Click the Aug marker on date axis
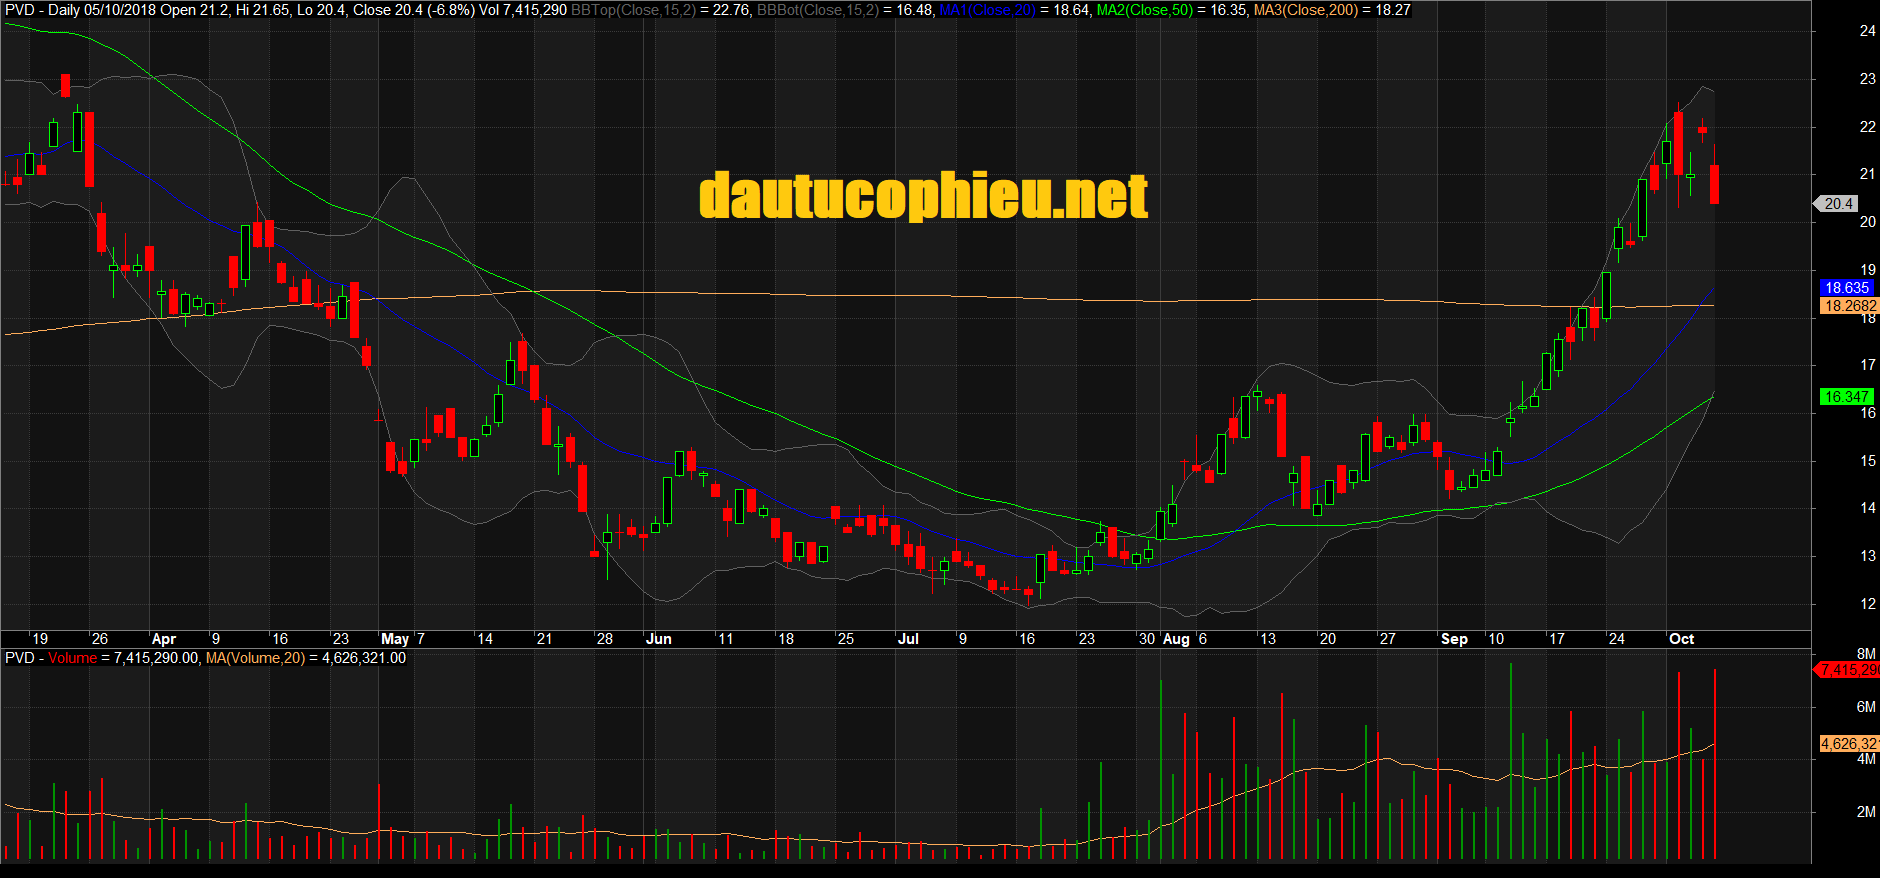Viewport: 1880px width, 878px height. click(1176, 639)
